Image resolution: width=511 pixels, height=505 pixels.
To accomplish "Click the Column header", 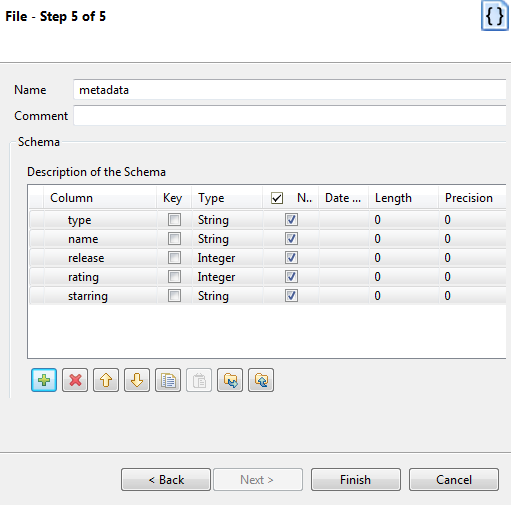I will coord(100,198).
